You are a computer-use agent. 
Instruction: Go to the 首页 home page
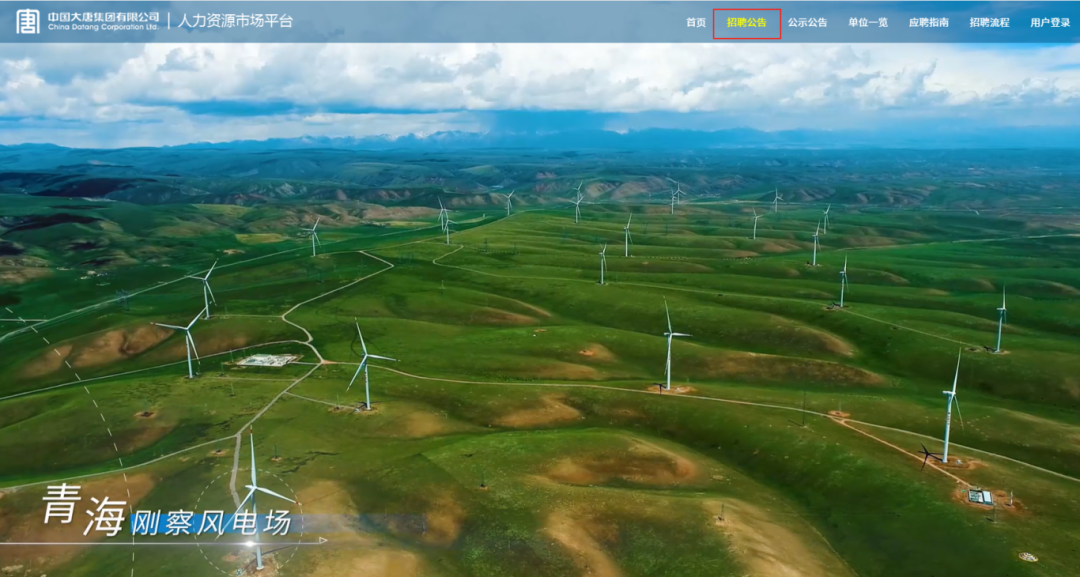[696, 22]
